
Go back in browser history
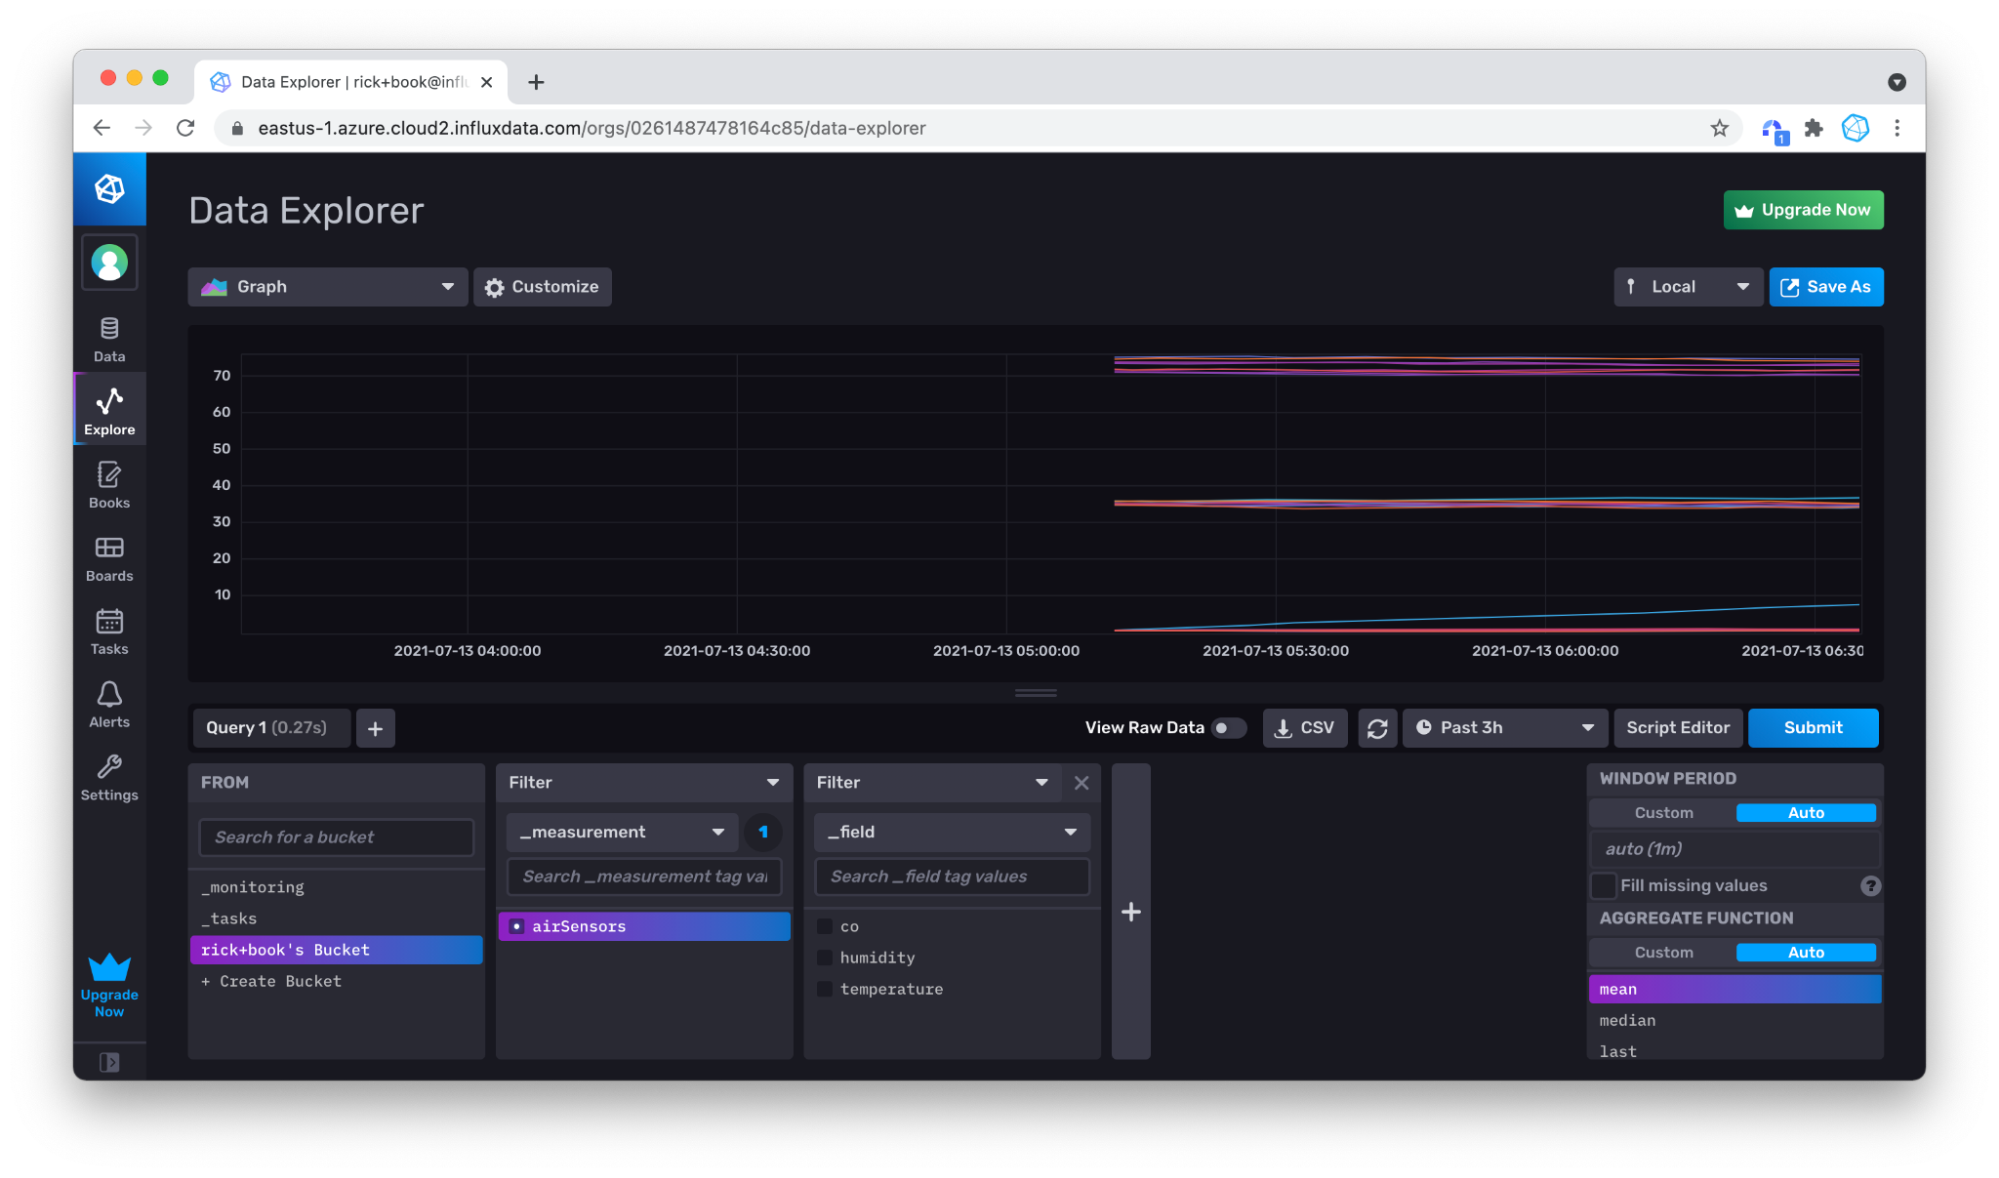tap(101, 128)
